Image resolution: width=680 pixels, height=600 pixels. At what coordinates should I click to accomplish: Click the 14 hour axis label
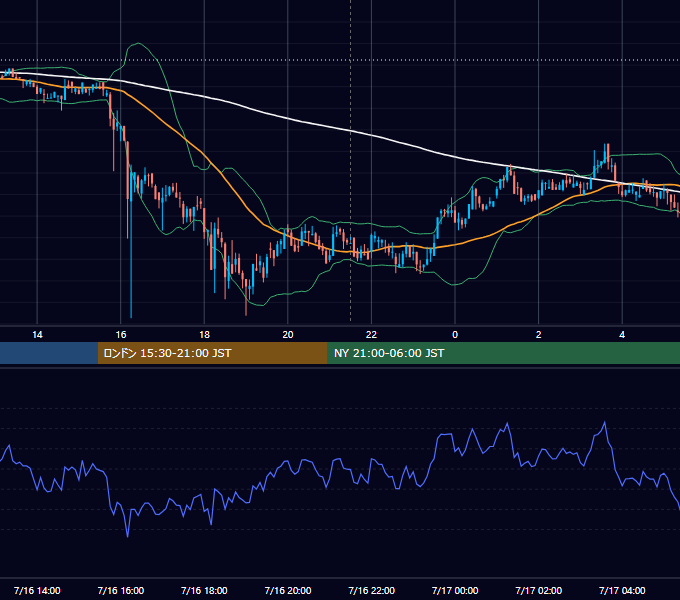click(x=37, y=335)
